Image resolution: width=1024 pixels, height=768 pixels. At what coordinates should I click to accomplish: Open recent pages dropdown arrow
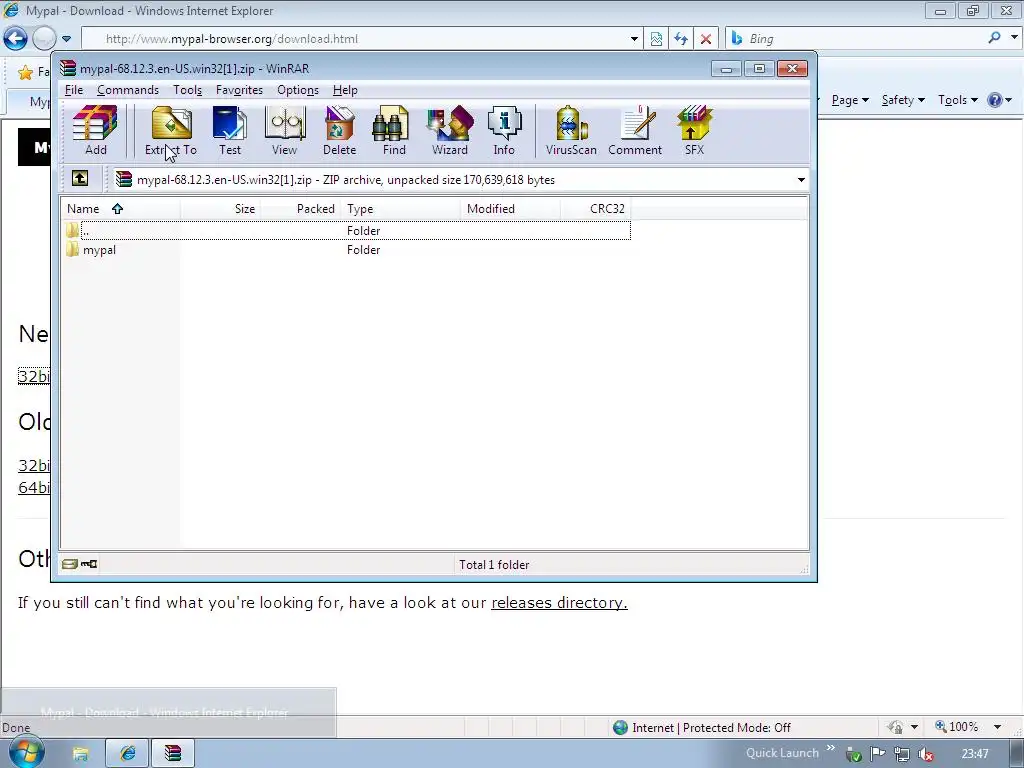pyautogui.click(x=66, y=39)
